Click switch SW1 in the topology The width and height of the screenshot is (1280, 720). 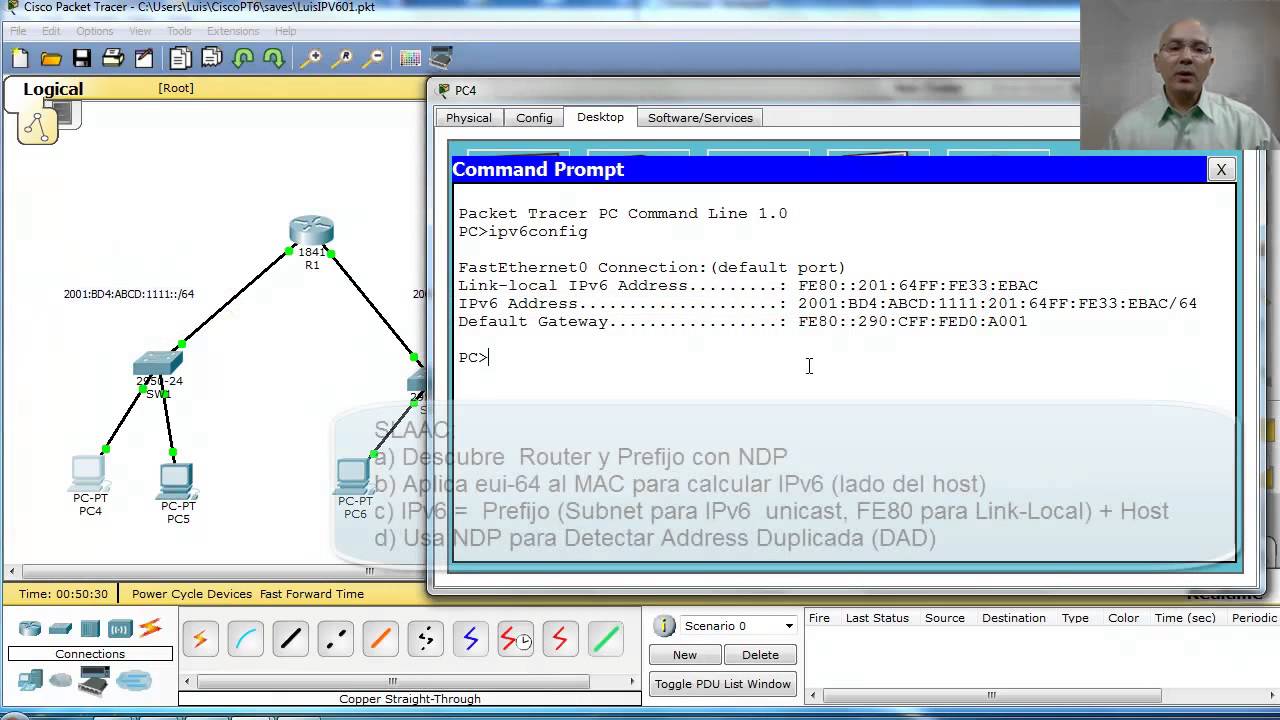pyautogui.click(x=158, y=365)
